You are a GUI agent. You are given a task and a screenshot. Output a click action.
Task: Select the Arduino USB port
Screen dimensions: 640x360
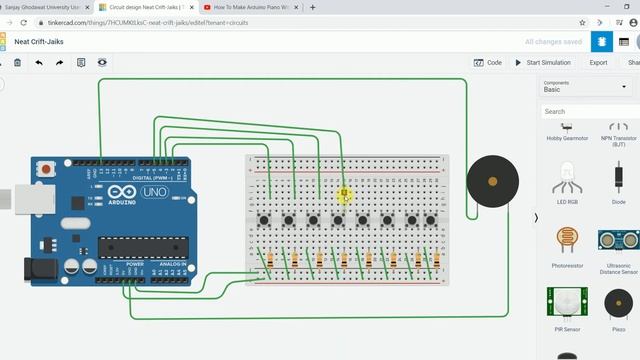pyautogui.click(x=35, y=200)
